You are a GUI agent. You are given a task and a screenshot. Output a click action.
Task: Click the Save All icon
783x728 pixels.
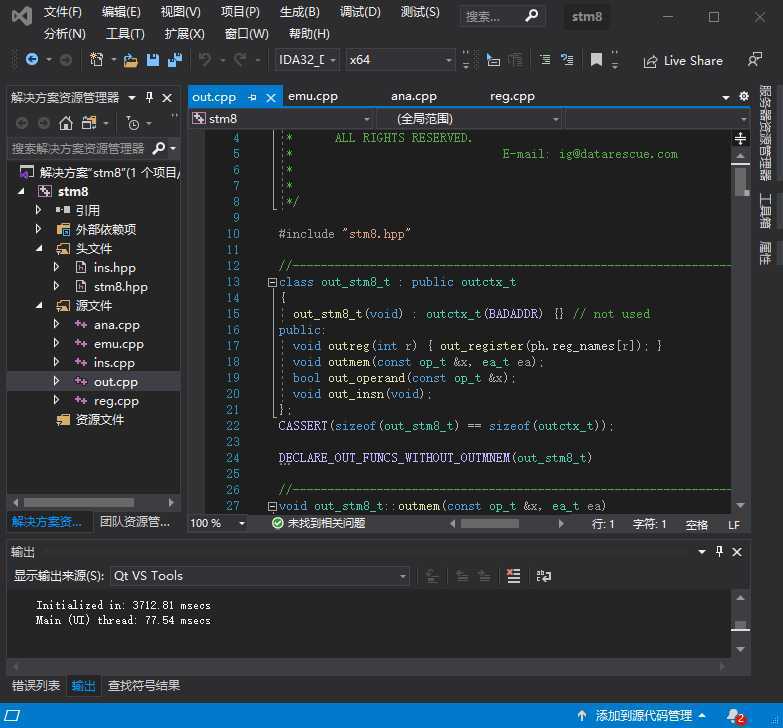[x=175, y=60]
